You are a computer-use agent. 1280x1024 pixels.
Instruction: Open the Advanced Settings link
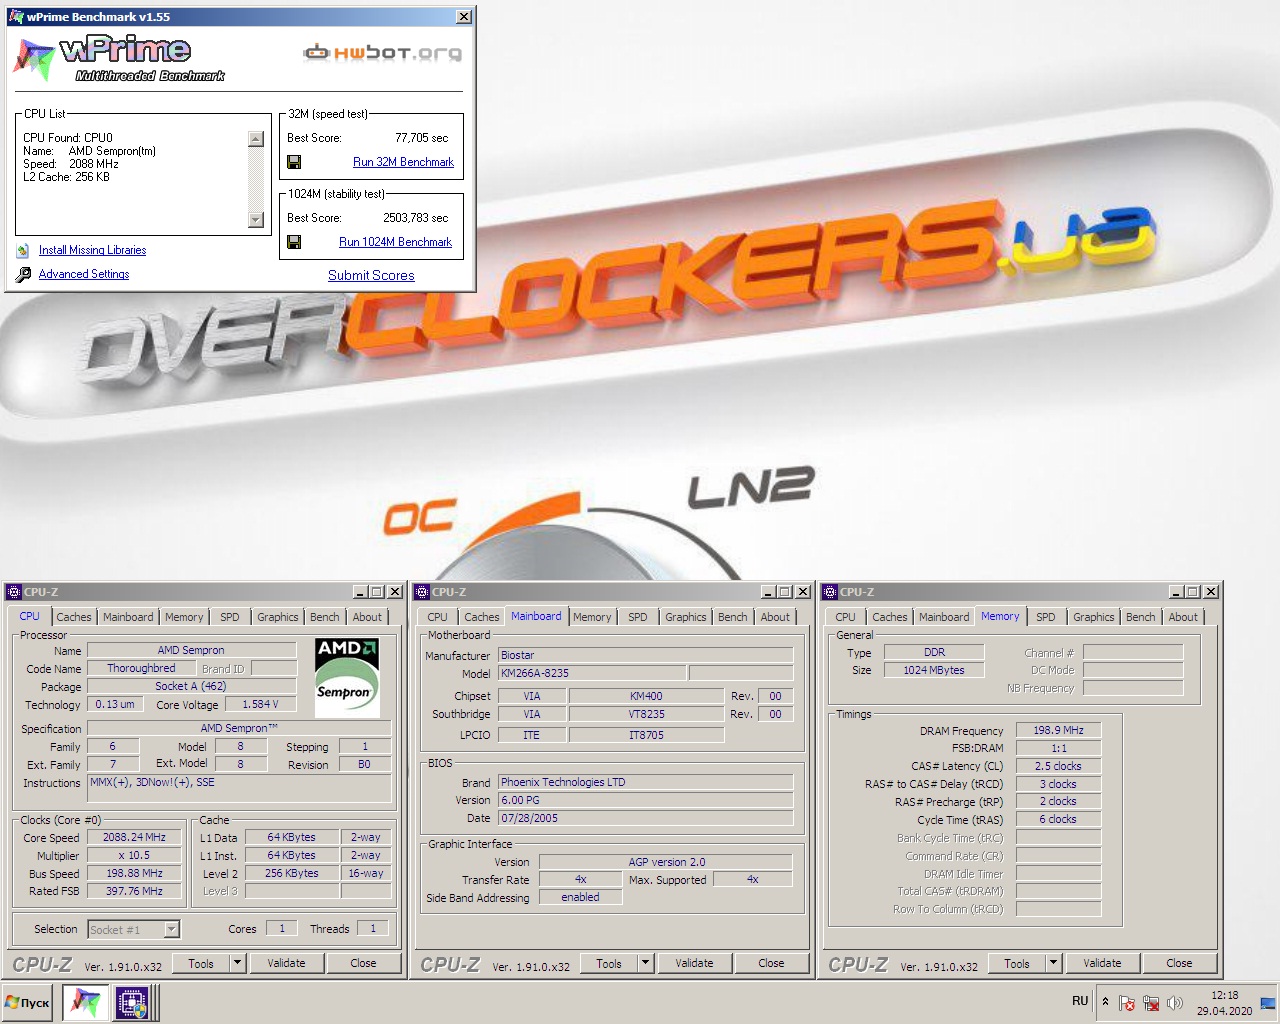click(x=84, y=274)
